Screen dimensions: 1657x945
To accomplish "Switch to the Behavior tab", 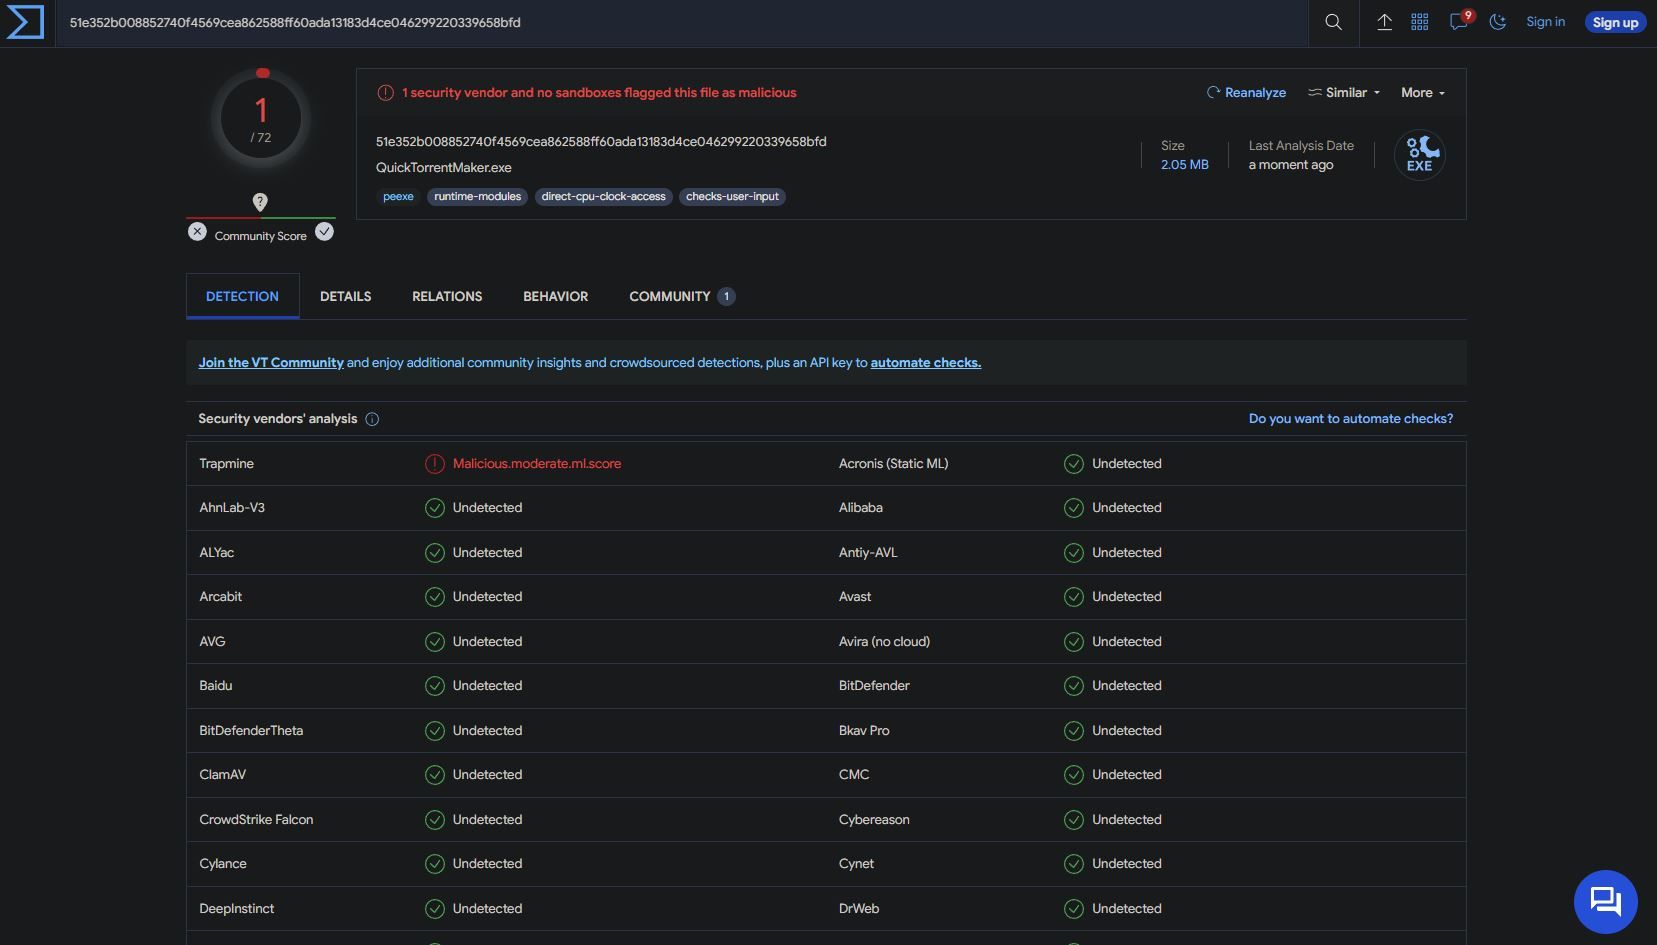I will pyautogui.click(x=555, y=297).
